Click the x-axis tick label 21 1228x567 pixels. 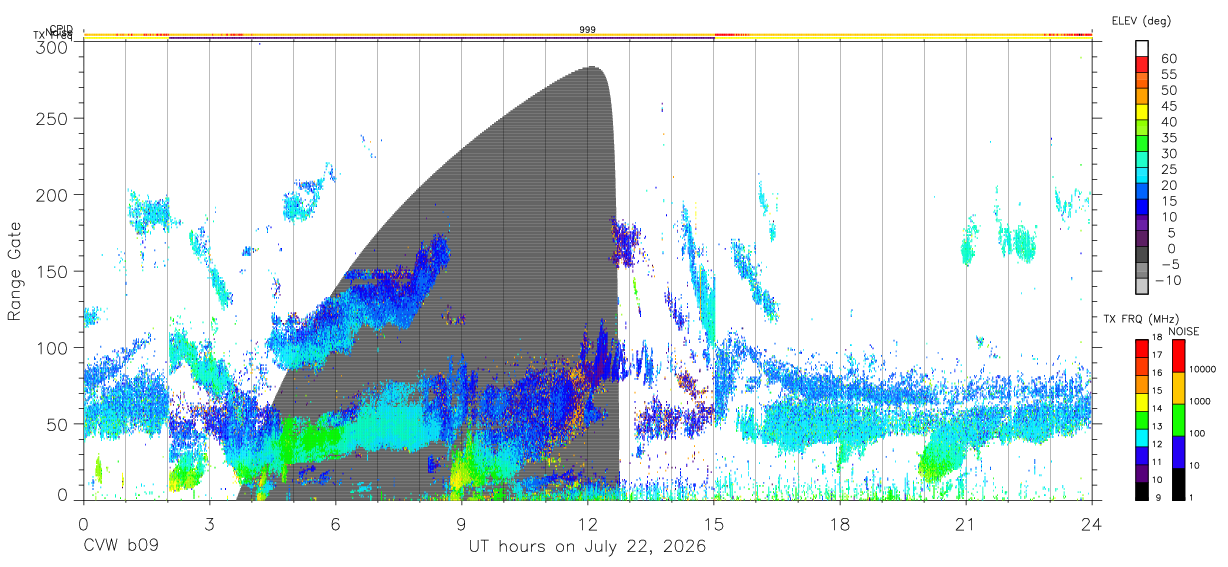(x=966, y=523)
